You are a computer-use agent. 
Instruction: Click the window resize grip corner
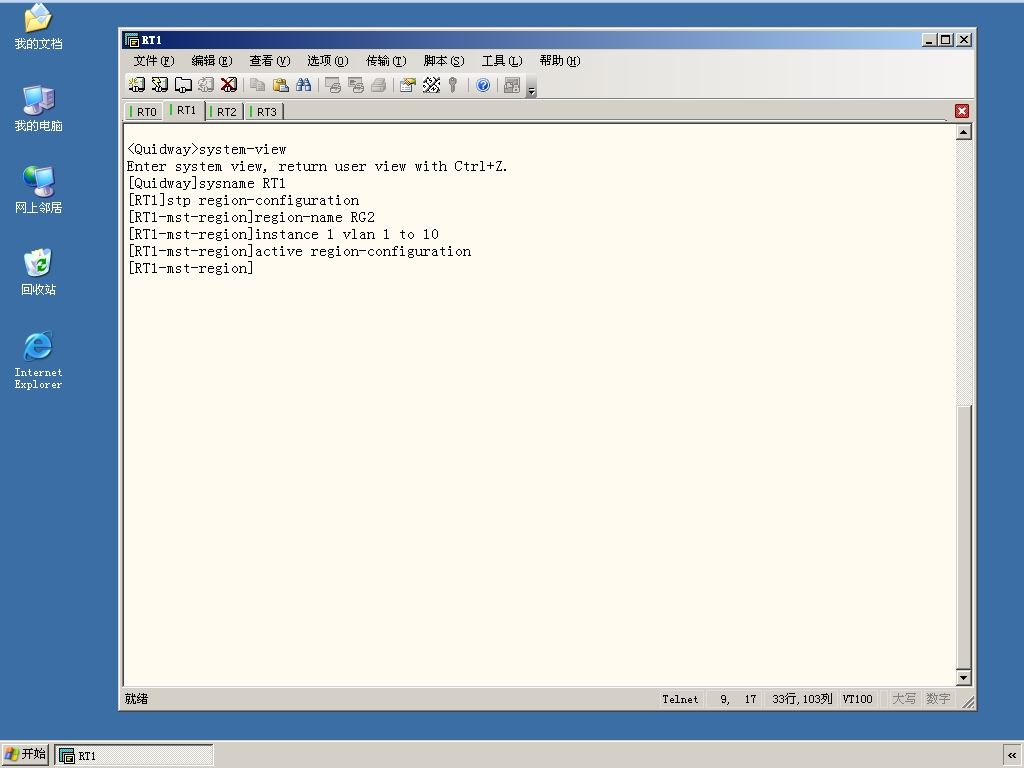pyautogui.click(x=968, y=702)
